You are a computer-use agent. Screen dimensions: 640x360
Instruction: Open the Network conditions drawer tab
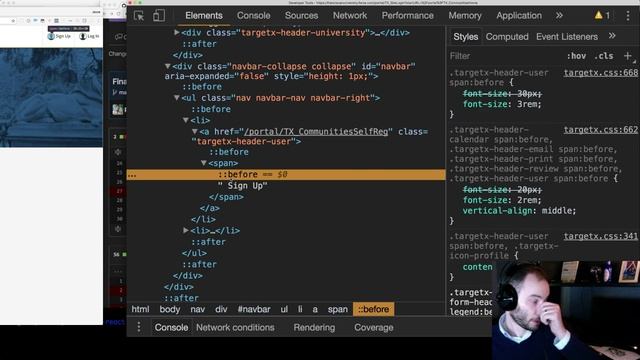[x=235, y=328]
